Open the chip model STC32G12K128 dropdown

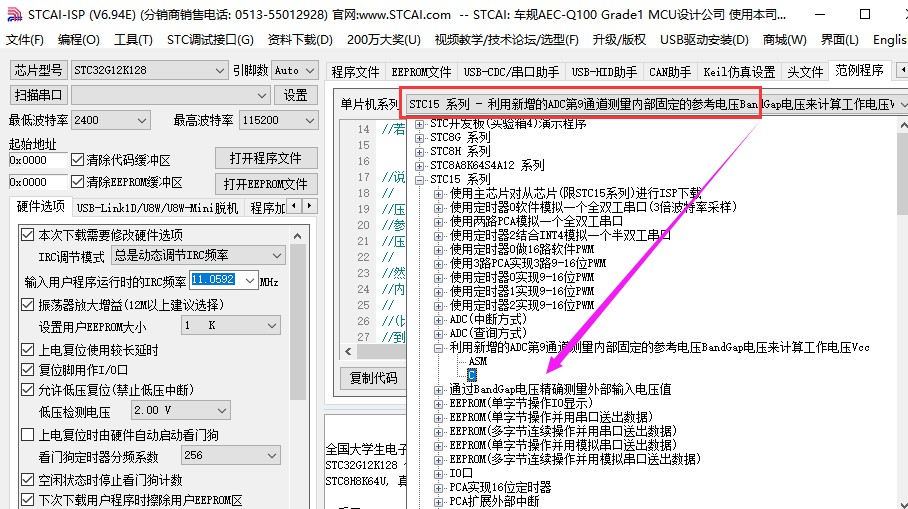219,70
